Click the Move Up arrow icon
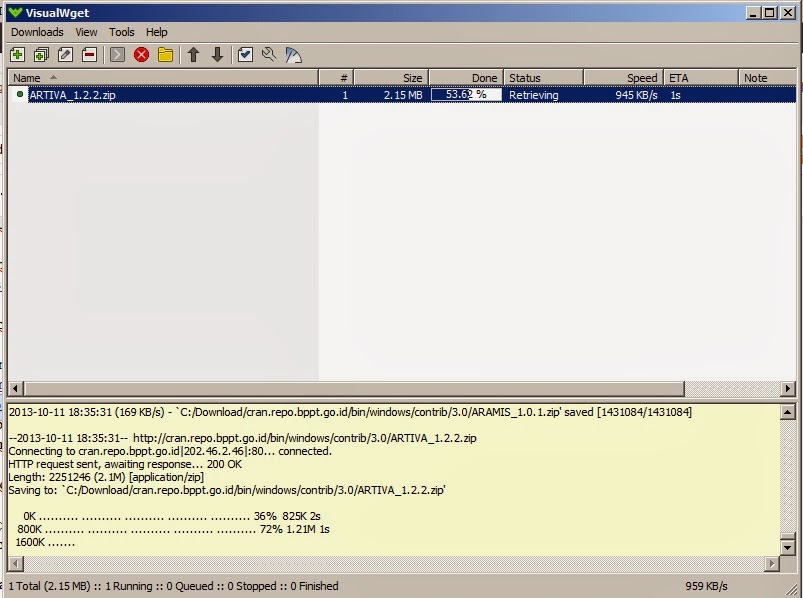Screen dimensions: 803x598 193,55
